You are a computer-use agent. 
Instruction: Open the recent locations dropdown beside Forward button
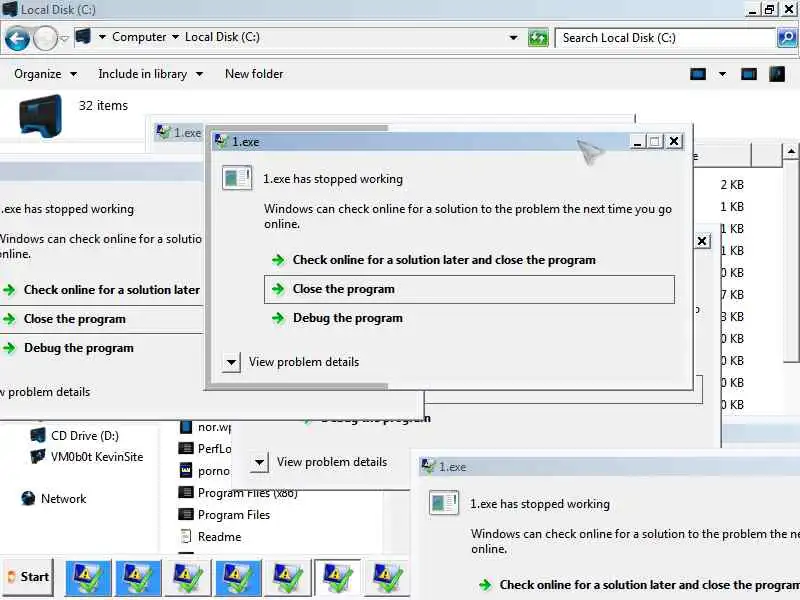(64, 38)
